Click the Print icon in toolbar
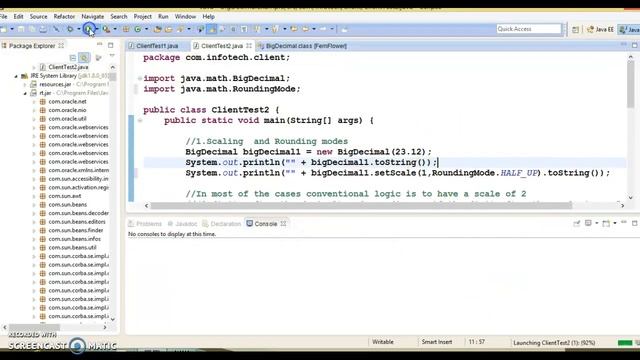This screenshot has width=640, height=360. pos(43,29)
